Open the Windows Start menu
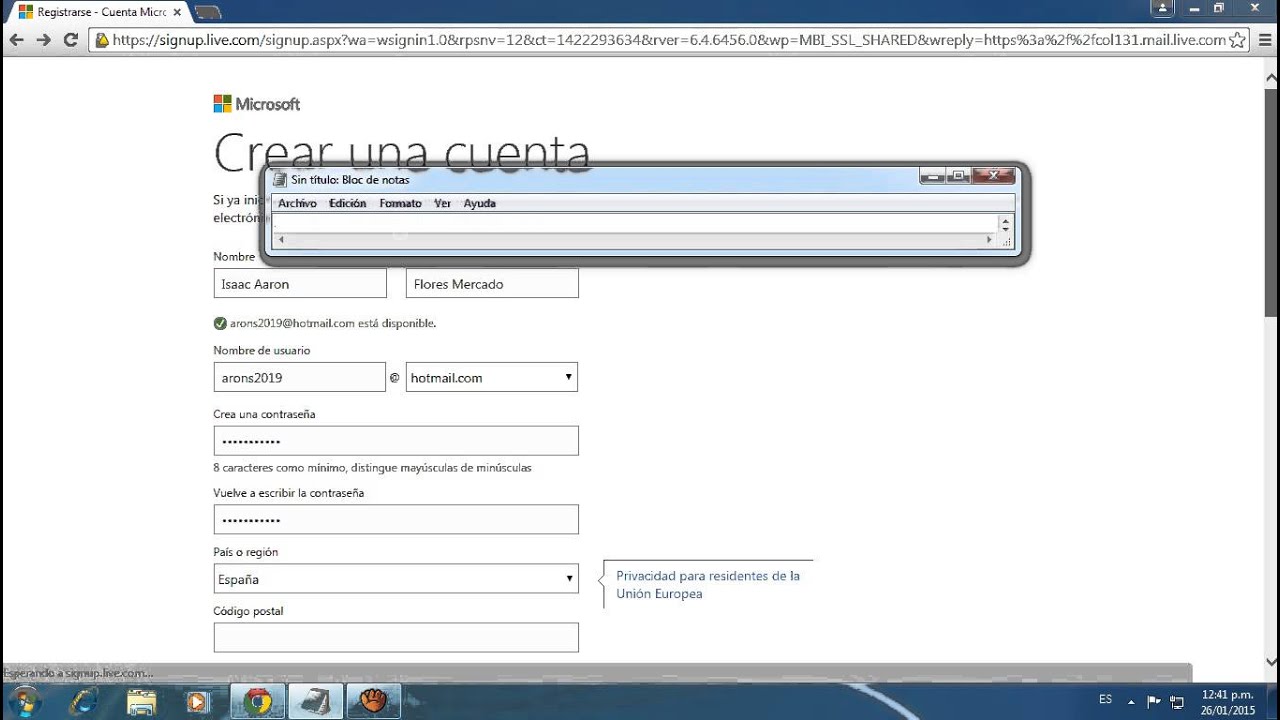This screenshot has height=720, width=1280. pos(23,700)
